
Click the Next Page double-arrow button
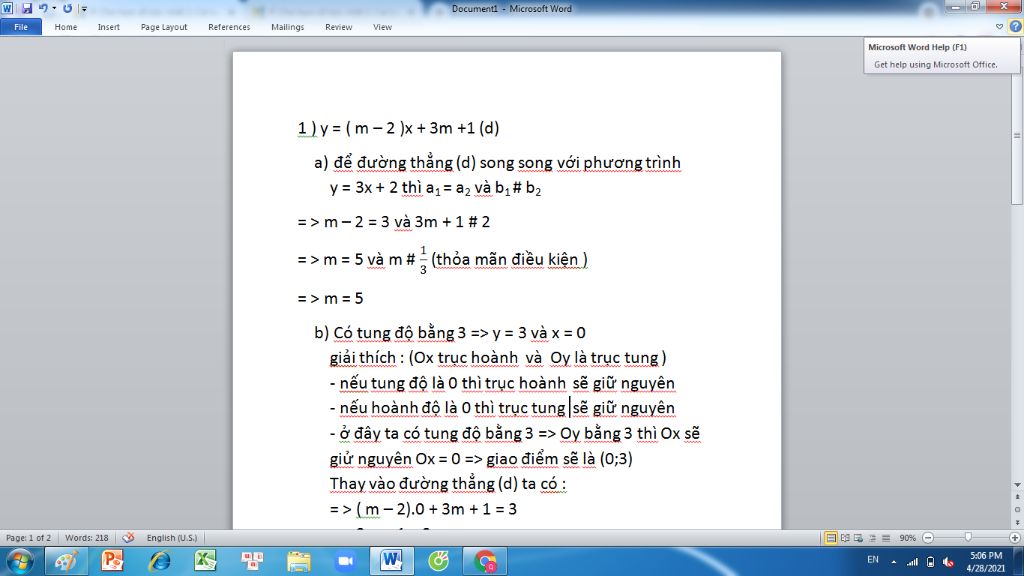point(1017,522)
